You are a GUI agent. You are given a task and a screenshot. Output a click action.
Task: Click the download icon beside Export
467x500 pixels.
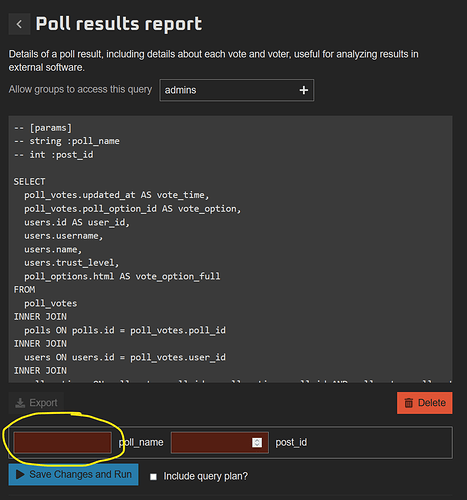pos(20,403)
